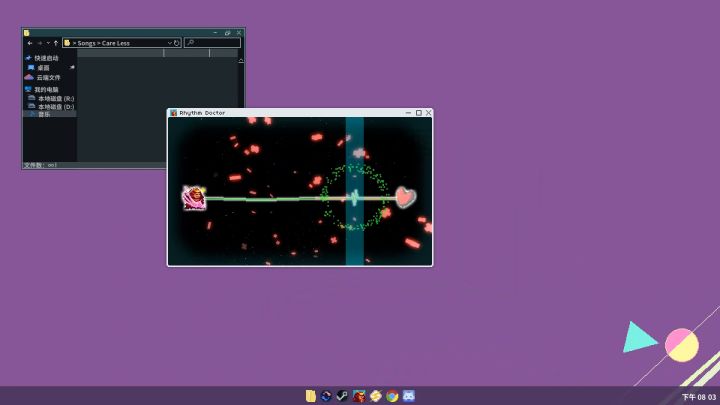The width and height of the screenshot is (720, 405).
Task: Open Discord from the taskbar
Action: click(x=409, y=396)
